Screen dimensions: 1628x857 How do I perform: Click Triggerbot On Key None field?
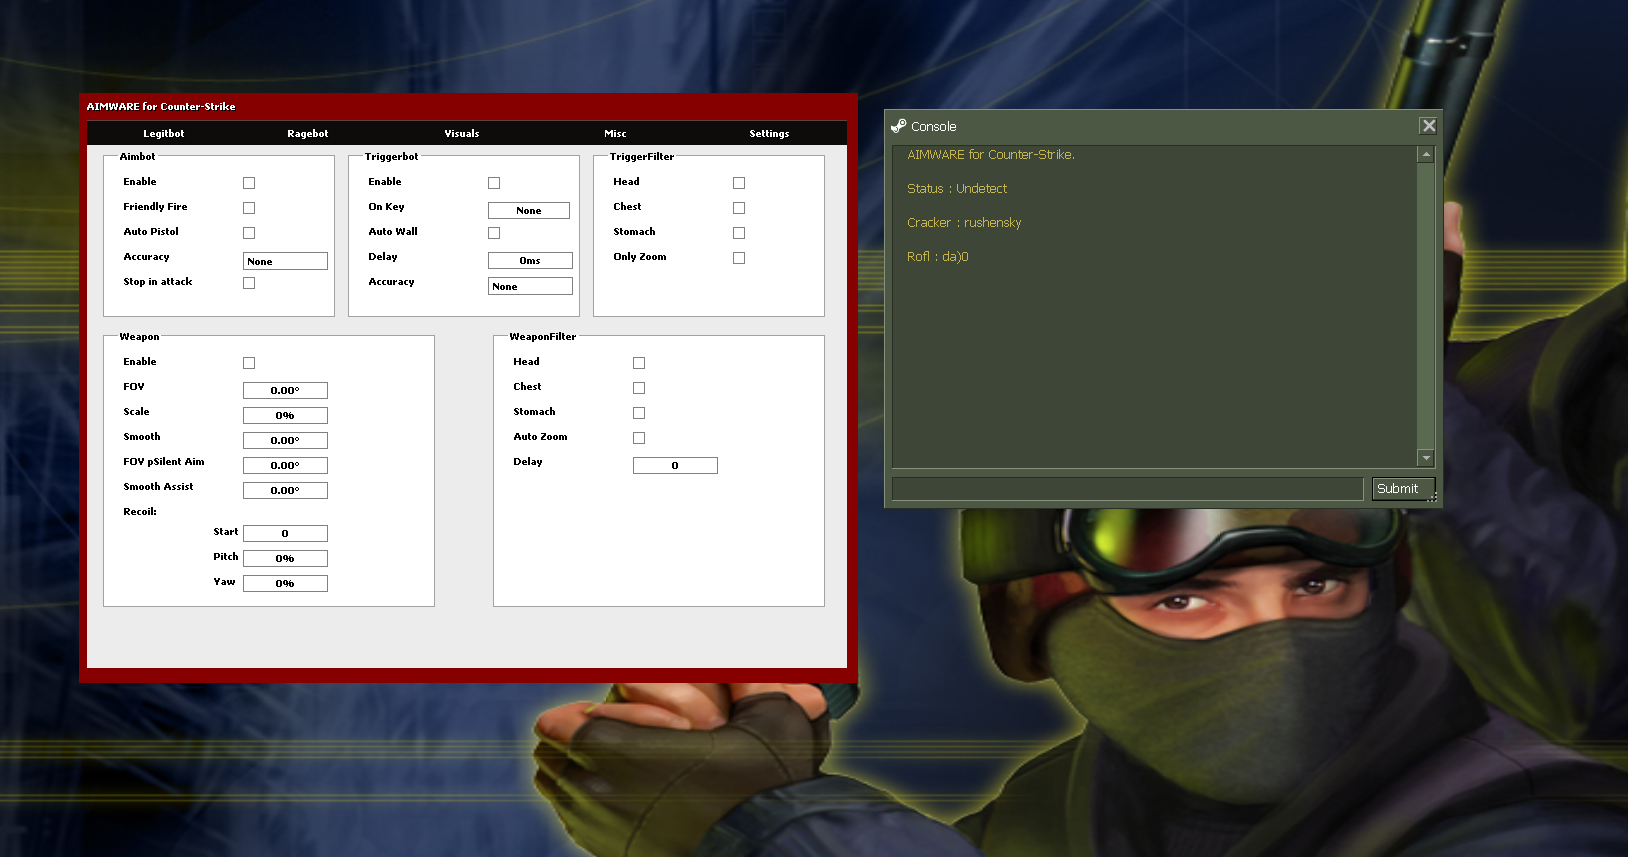click(x=529, y=210)
